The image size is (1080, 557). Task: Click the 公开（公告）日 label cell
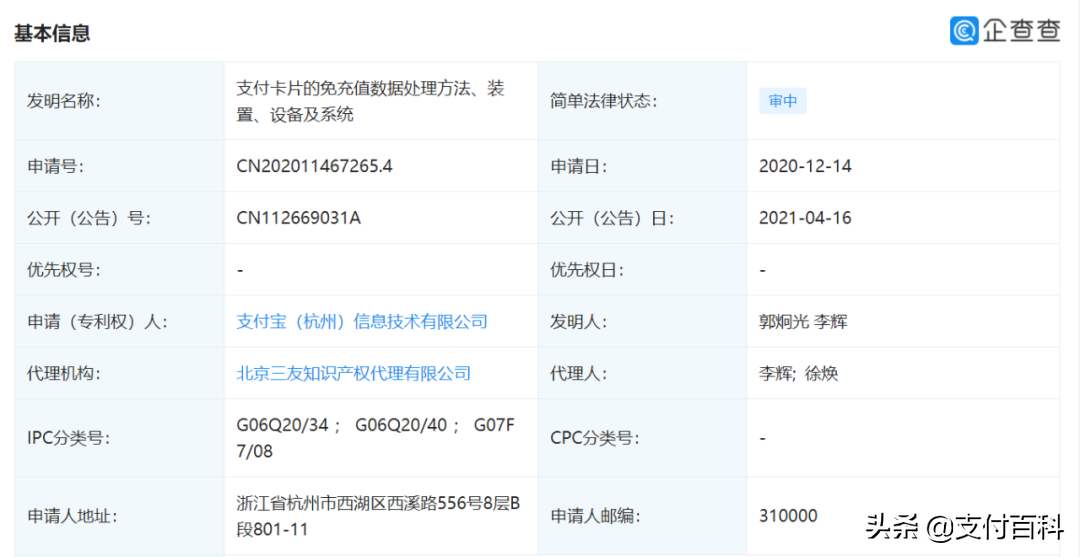[642, 218]
